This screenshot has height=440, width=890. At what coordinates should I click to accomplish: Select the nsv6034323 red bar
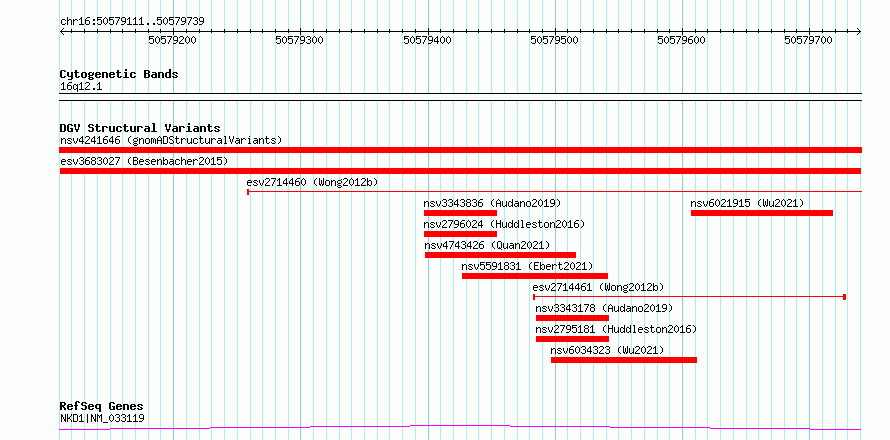[x=624, y=360]
